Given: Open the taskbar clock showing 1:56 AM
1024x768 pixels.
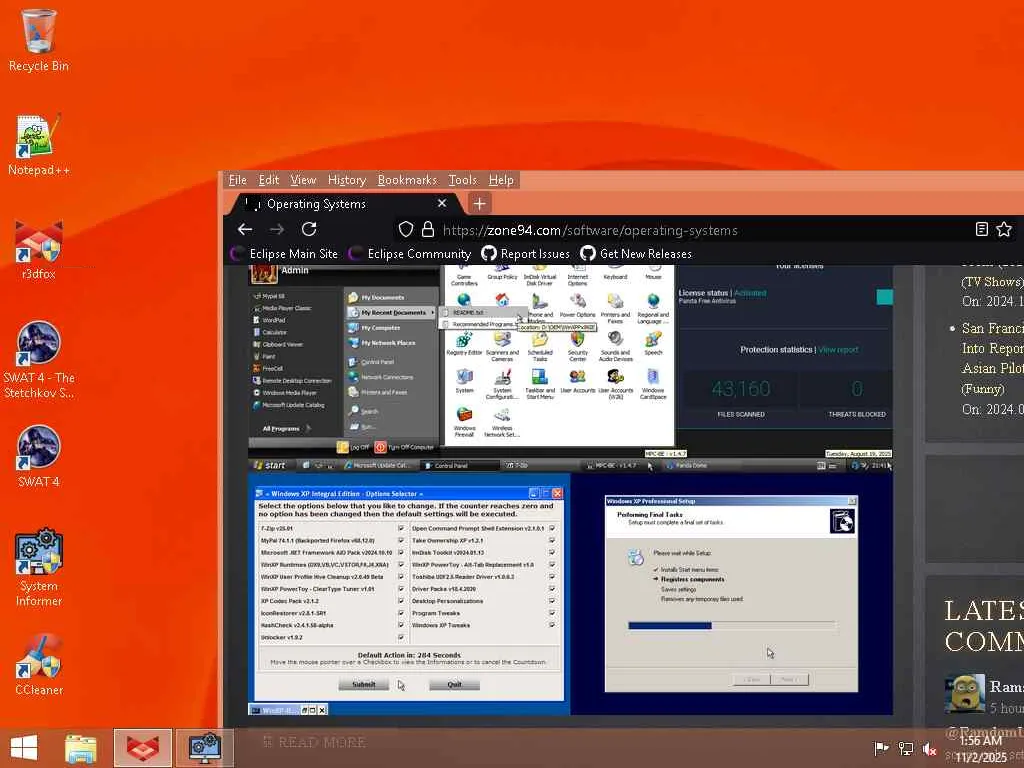Looking at the screenshot, I should click(x=981, y=748).
